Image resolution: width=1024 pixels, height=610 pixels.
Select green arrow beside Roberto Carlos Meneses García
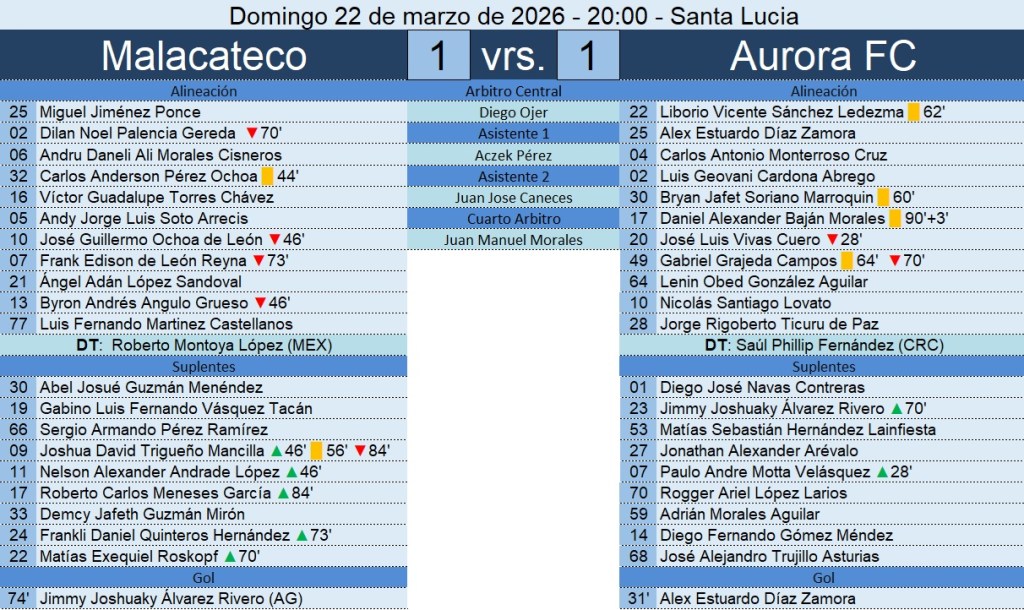point(282,493)
